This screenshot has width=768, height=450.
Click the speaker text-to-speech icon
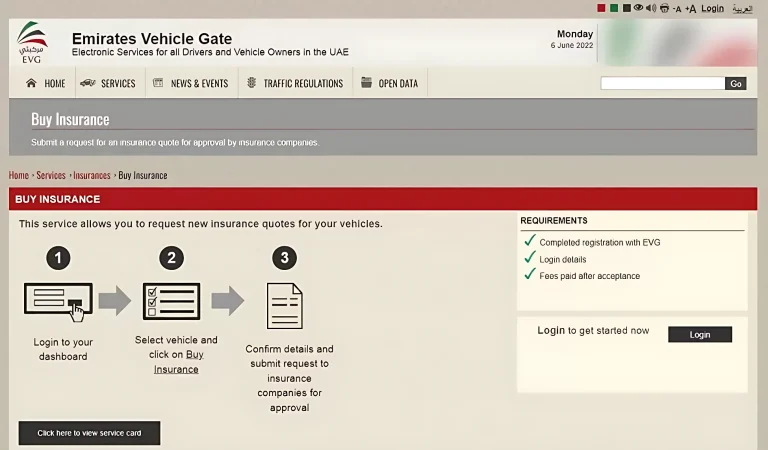(x=651, y=8)
